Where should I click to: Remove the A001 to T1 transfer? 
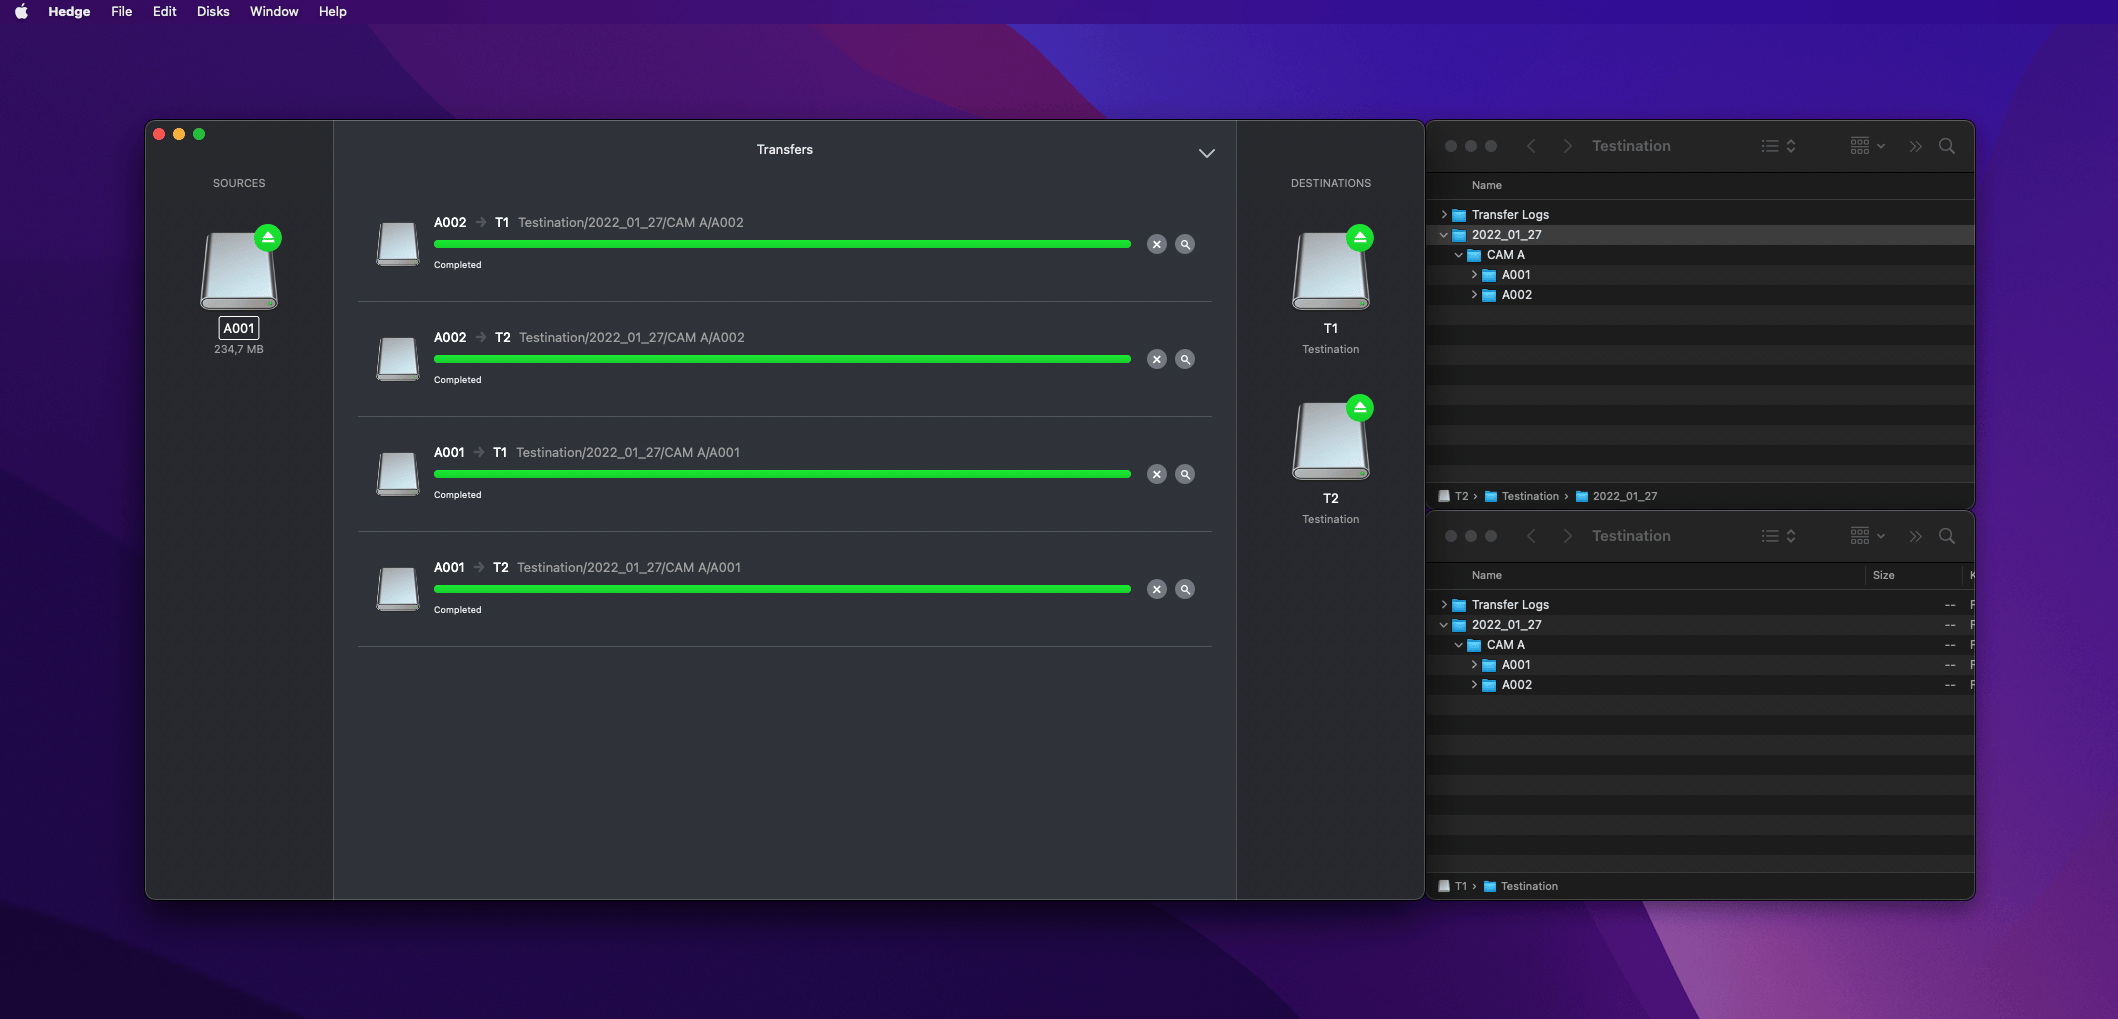pos(1156,474)
